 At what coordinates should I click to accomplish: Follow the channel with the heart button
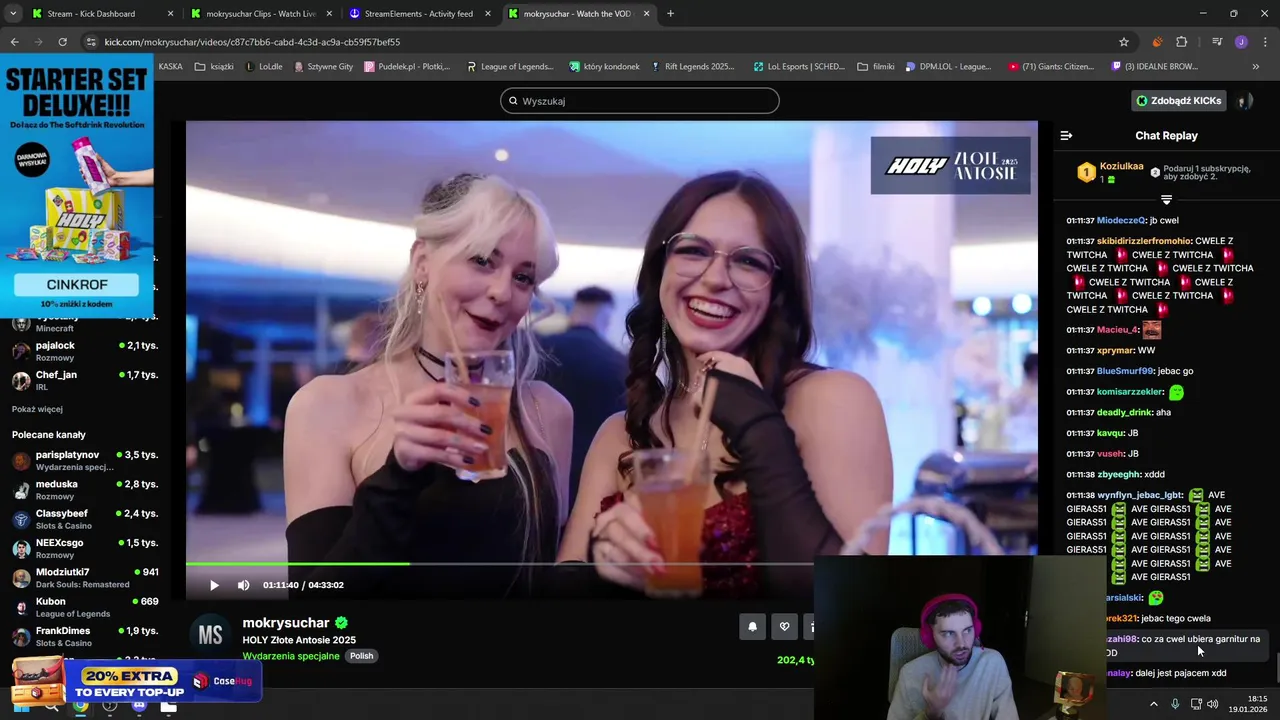(x=784, y=626)
